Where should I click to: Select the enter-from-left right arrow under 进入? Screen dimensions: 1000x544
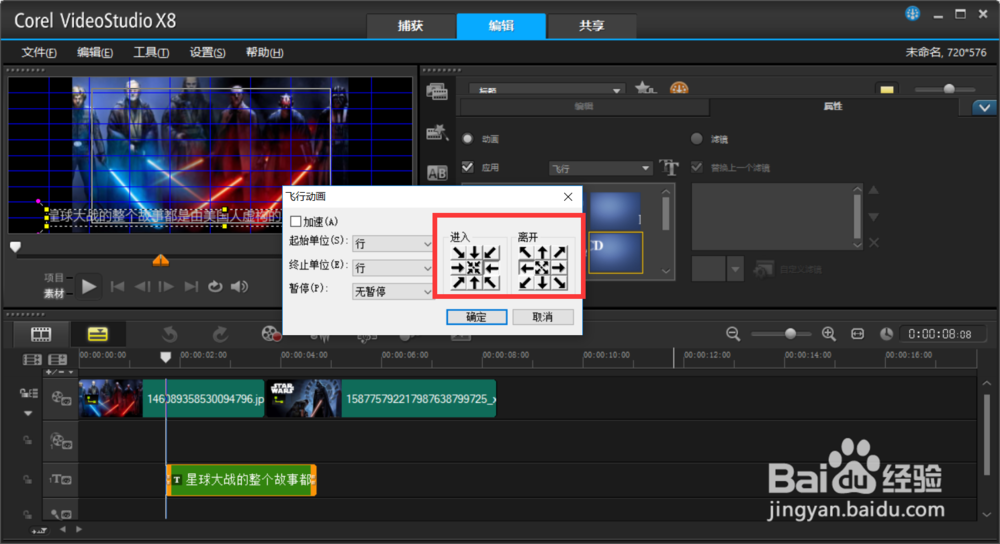[458, 268]
